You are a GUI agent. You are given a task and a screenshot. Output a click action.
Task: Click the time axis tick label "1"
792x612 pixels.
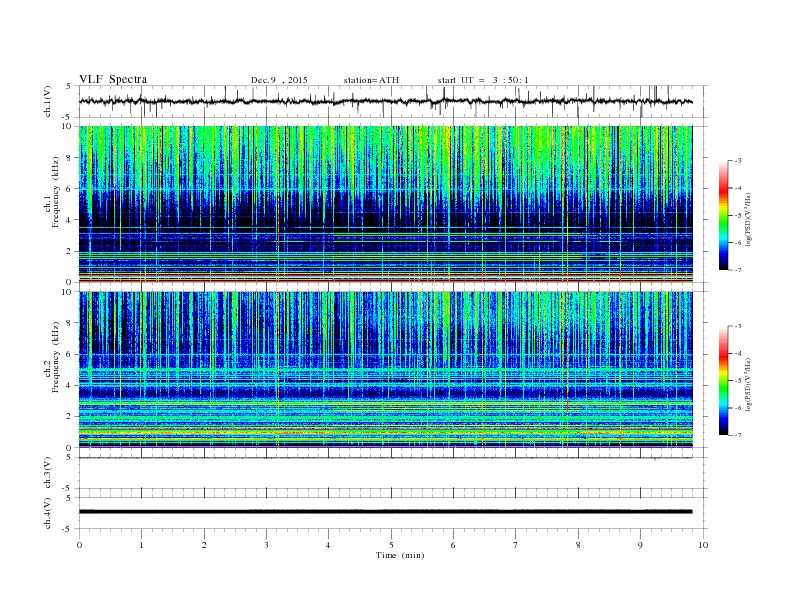[141, 545]
